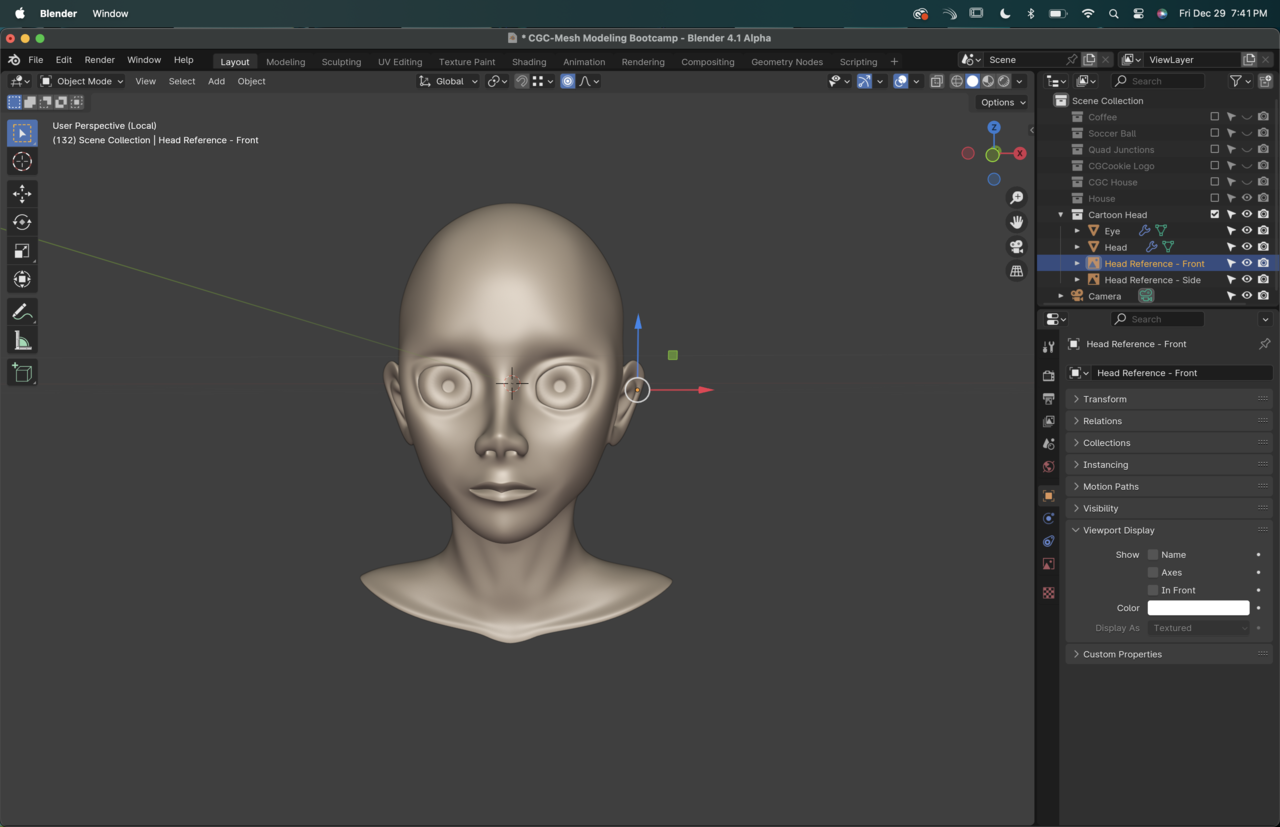Switch to the Sculpting workspace tab
The height and width of the screenshot is (827, 1280).
coord(341,62)
